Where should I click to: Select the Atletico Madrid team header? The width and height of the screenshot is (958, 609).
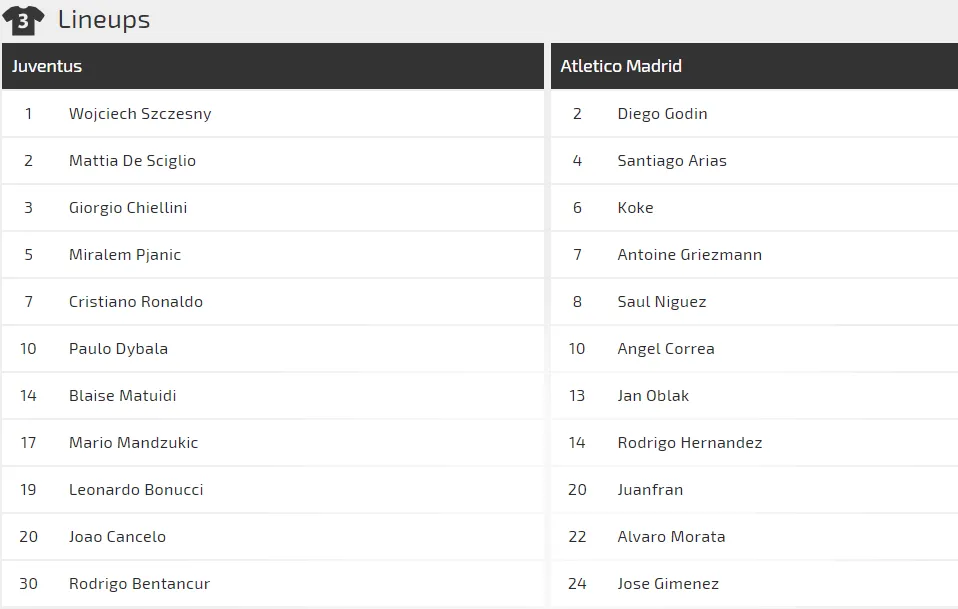pyautogui.click(x=621, y=66)
